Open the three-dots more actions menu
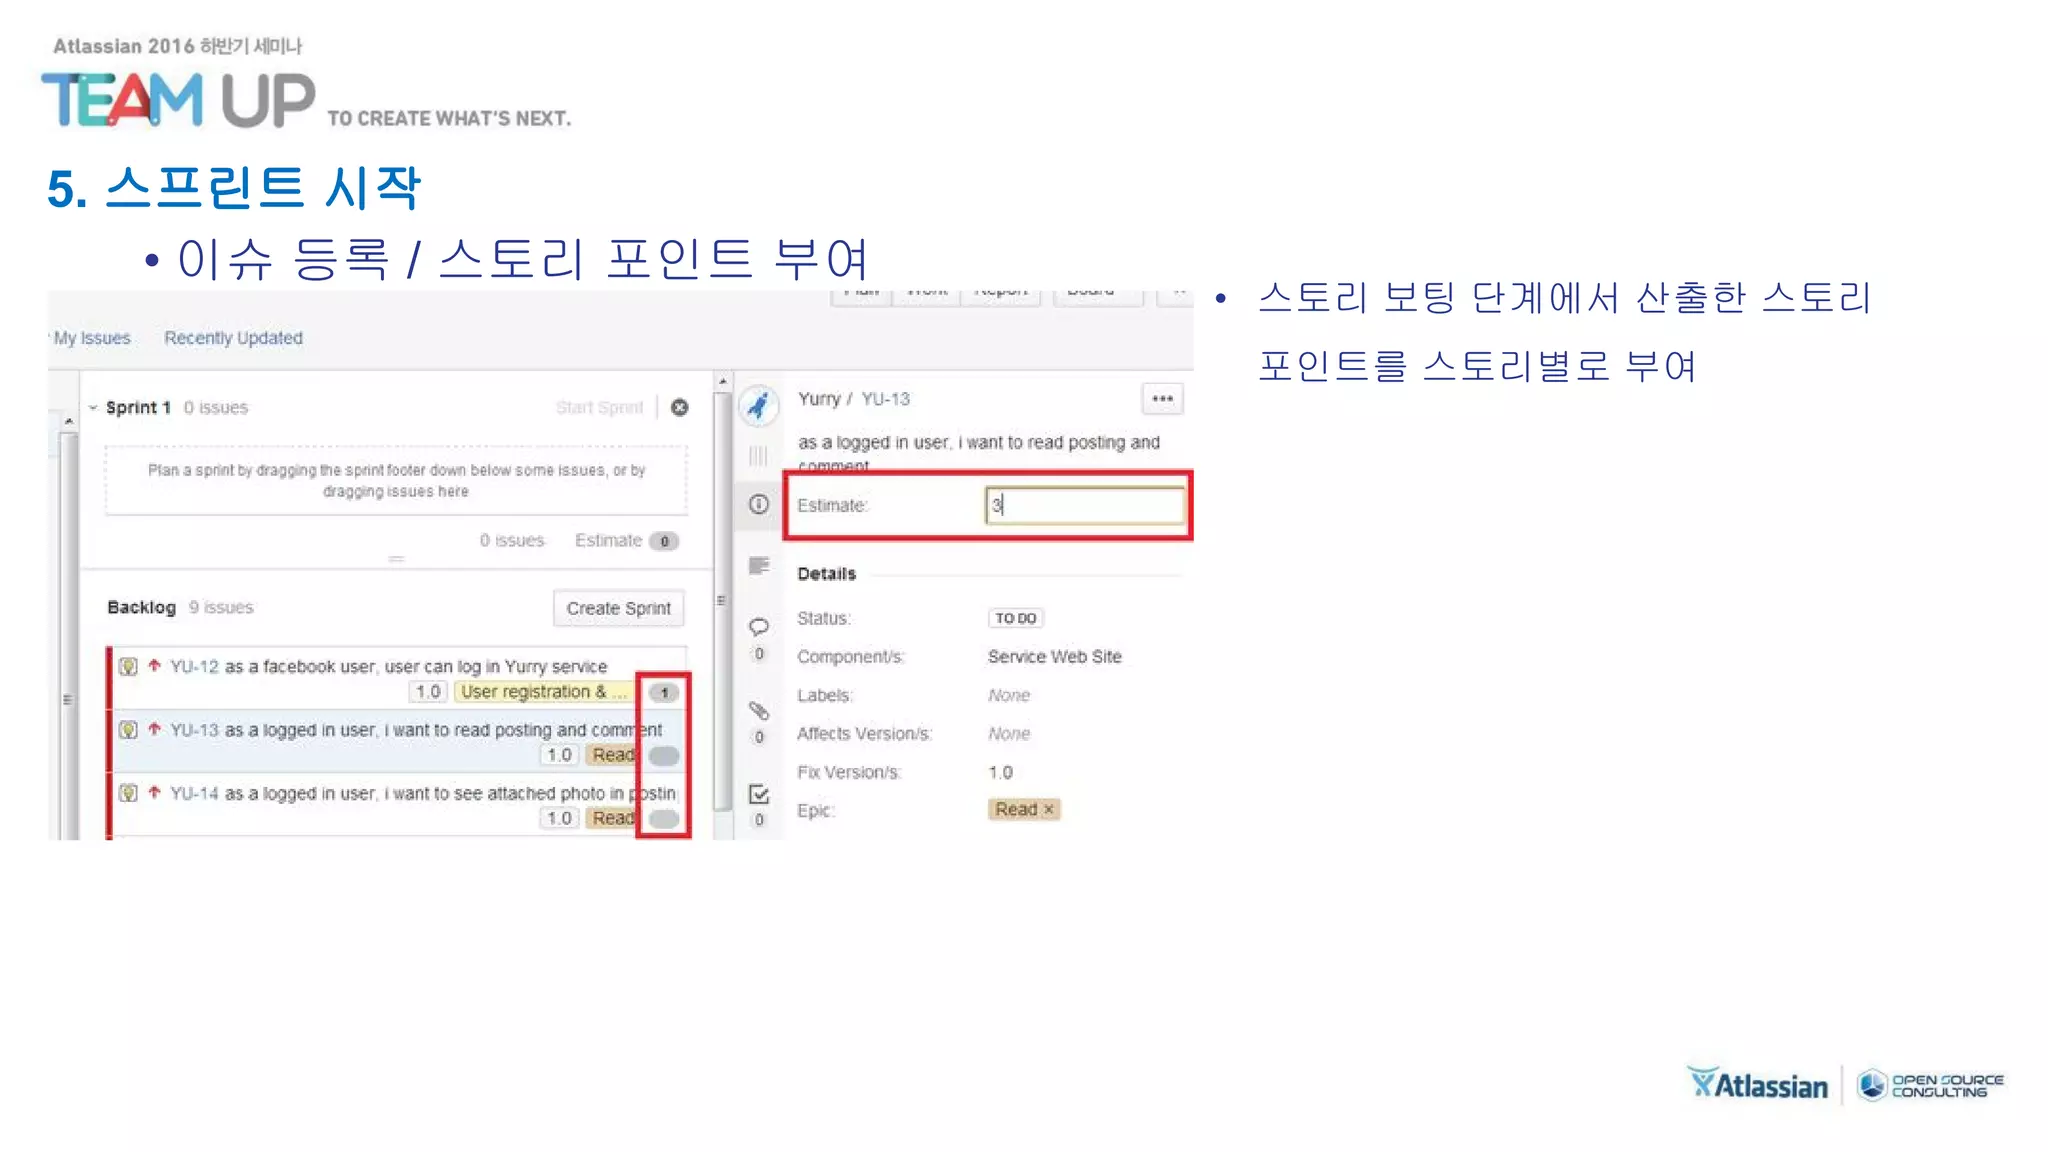The height and width of the screenshot is (1152, 2048). [x=1162, y=398]
